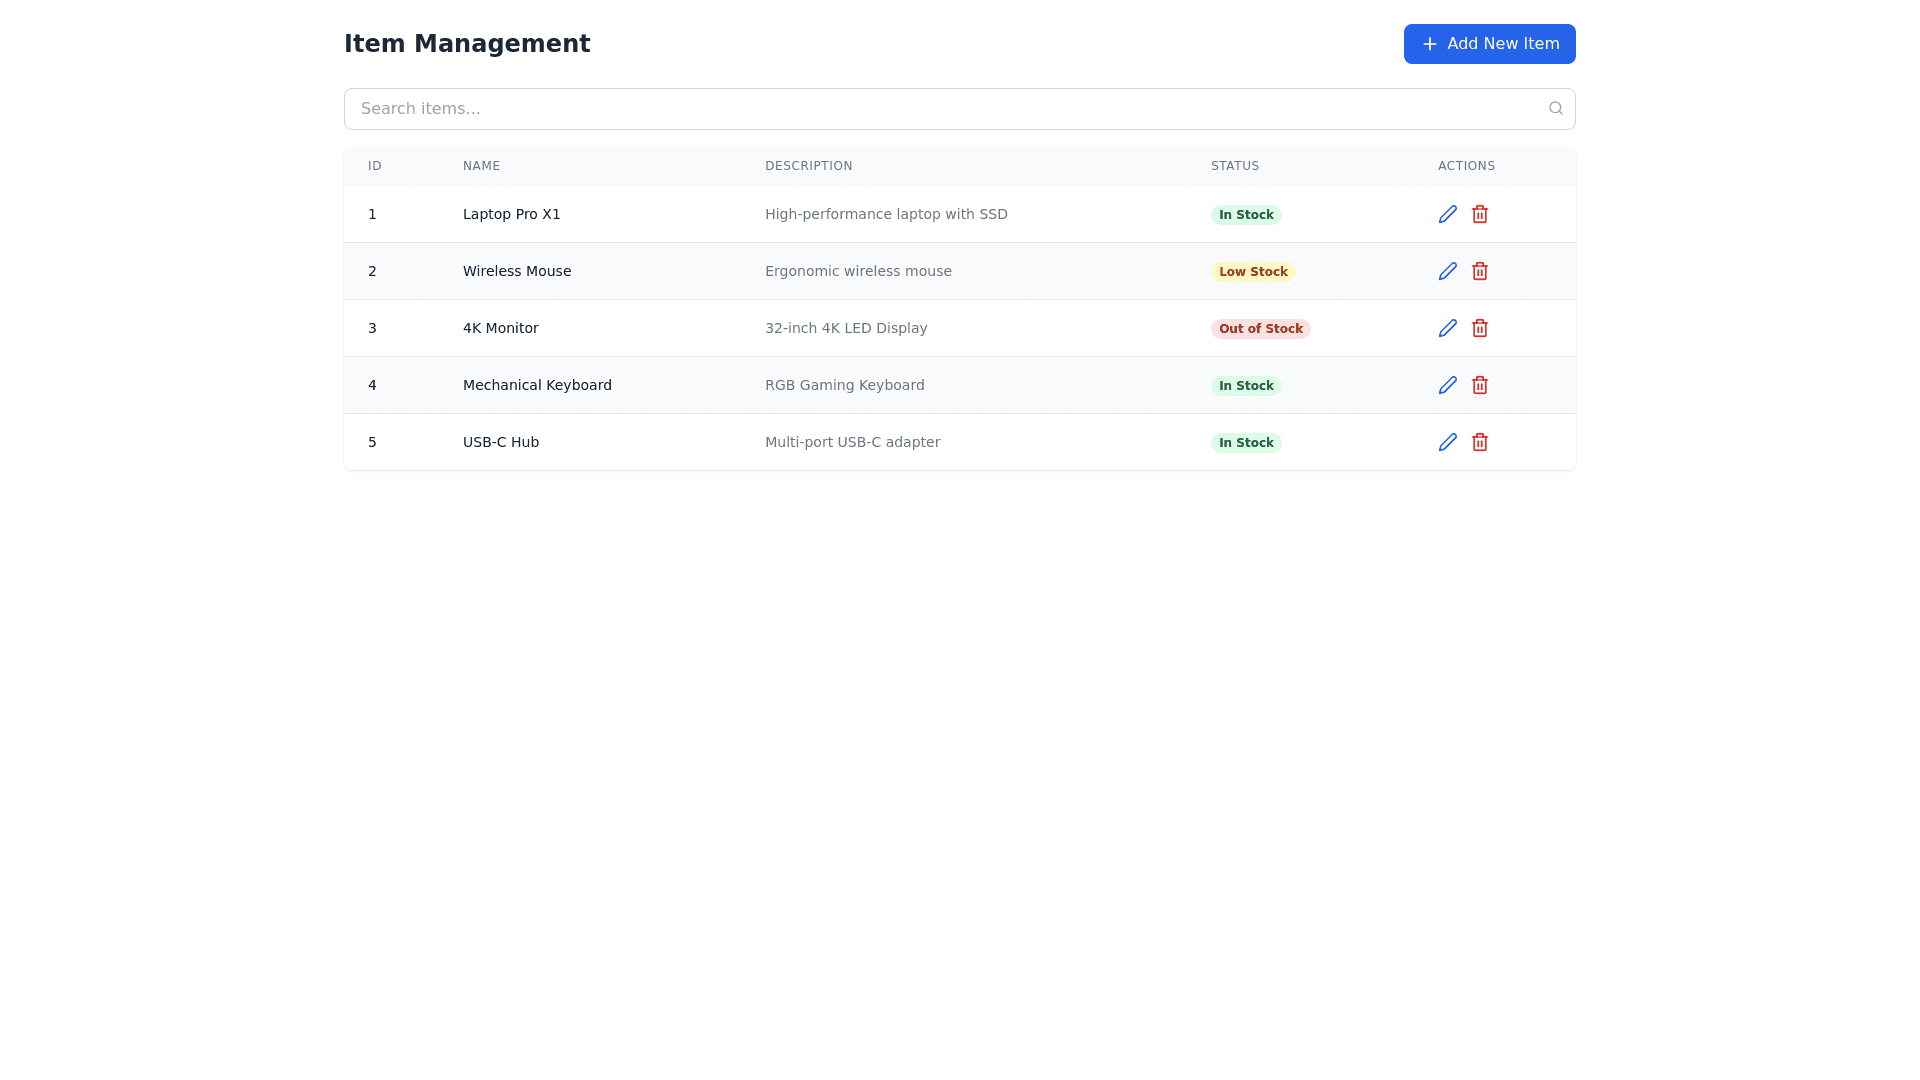The width and height of the screenshot is (1920, 1080).
Task: Click pencil icon for Wireless Mouse
Action: 1447,271
